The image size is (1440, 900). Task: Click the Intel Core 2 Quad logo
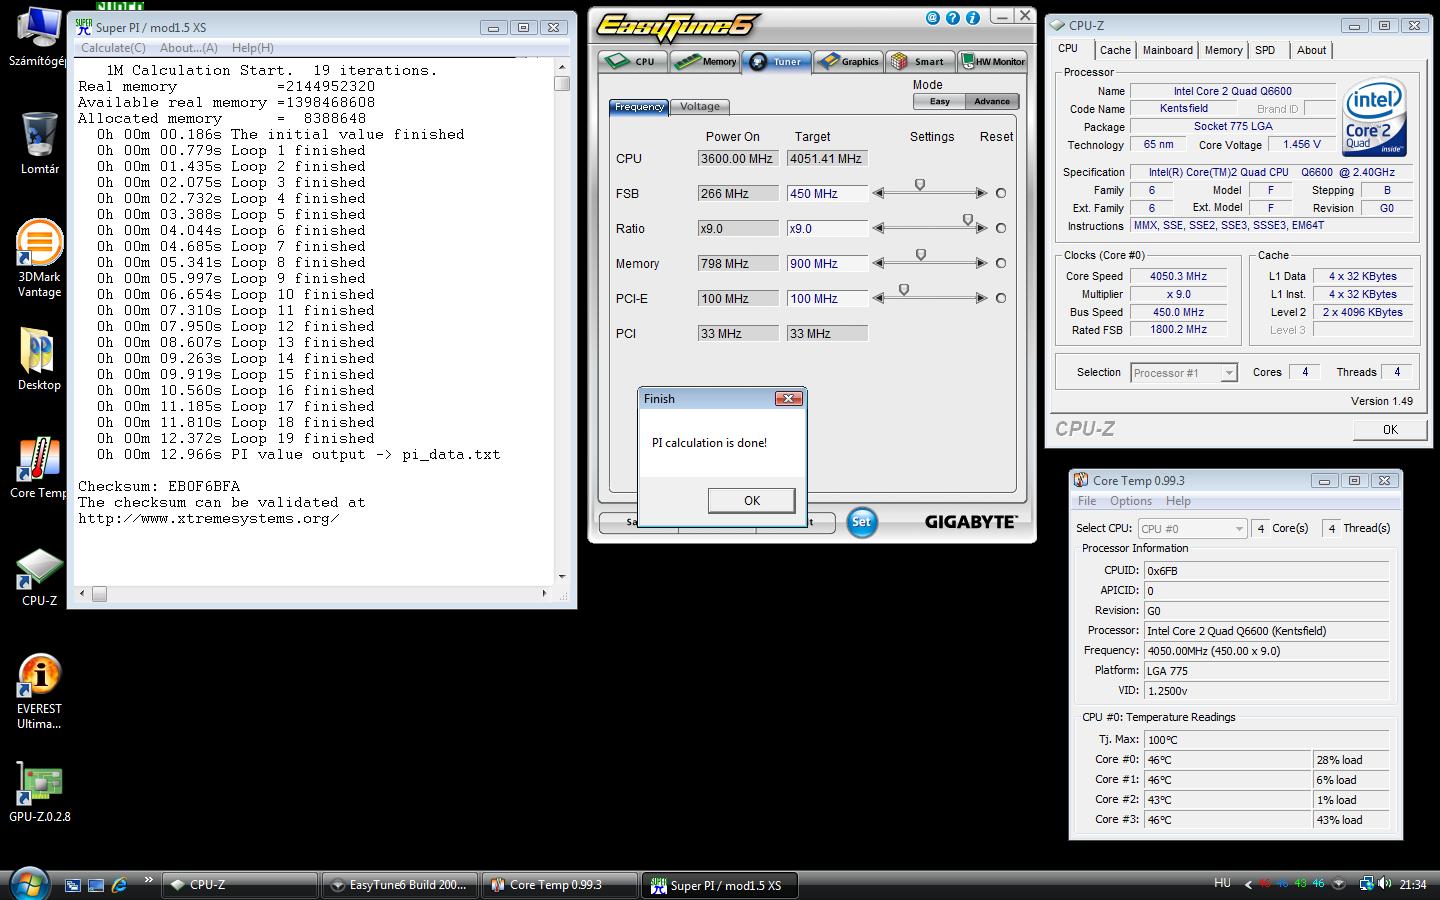pyautogui.click(x=1374, y=118)
